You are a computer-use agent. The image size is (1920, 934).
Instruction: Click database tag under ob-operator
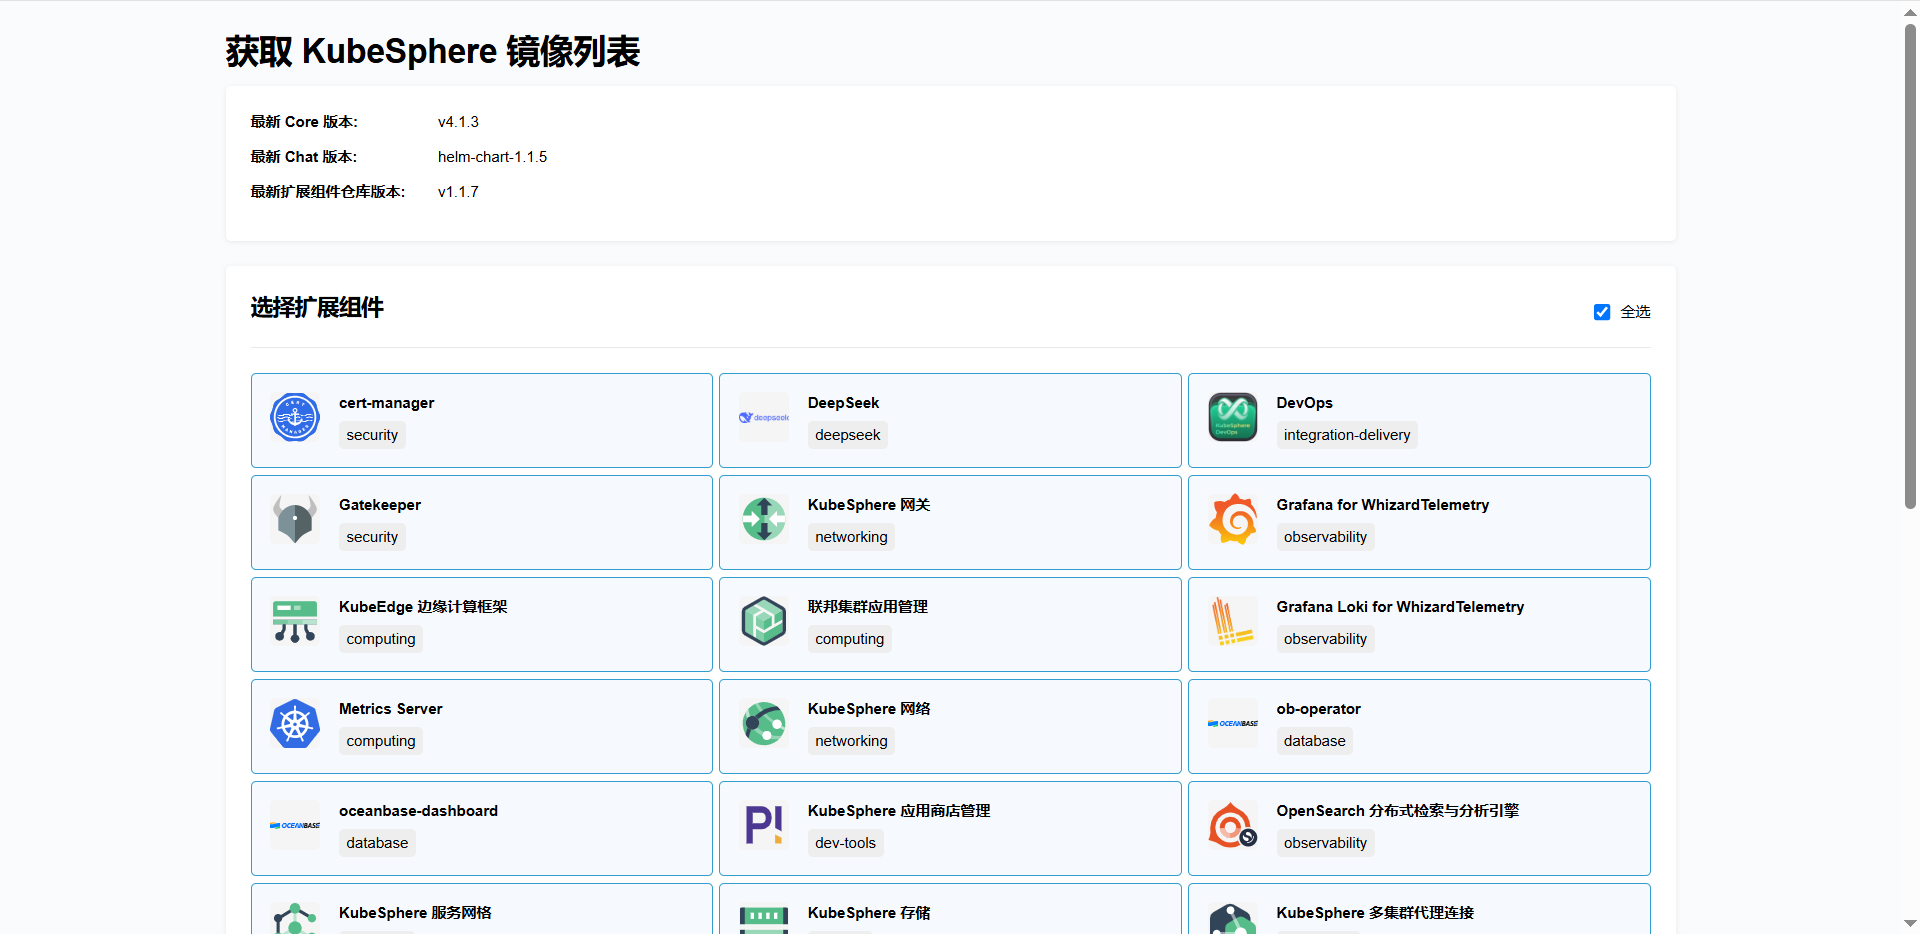tap(1314, 741)
